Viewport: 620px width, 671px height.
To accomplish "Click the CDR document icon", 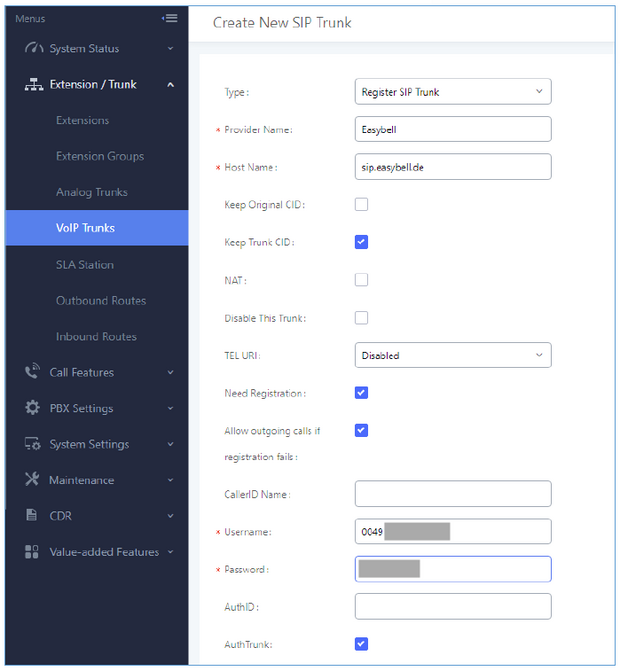I will point(32,516).
